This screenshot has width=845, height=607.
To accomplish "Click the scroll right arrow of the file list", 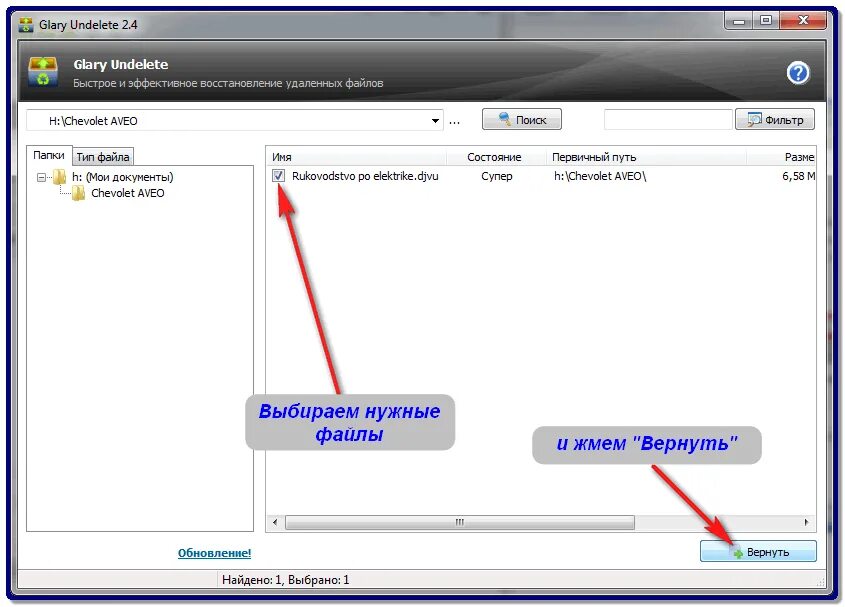I will coord(806,522).
